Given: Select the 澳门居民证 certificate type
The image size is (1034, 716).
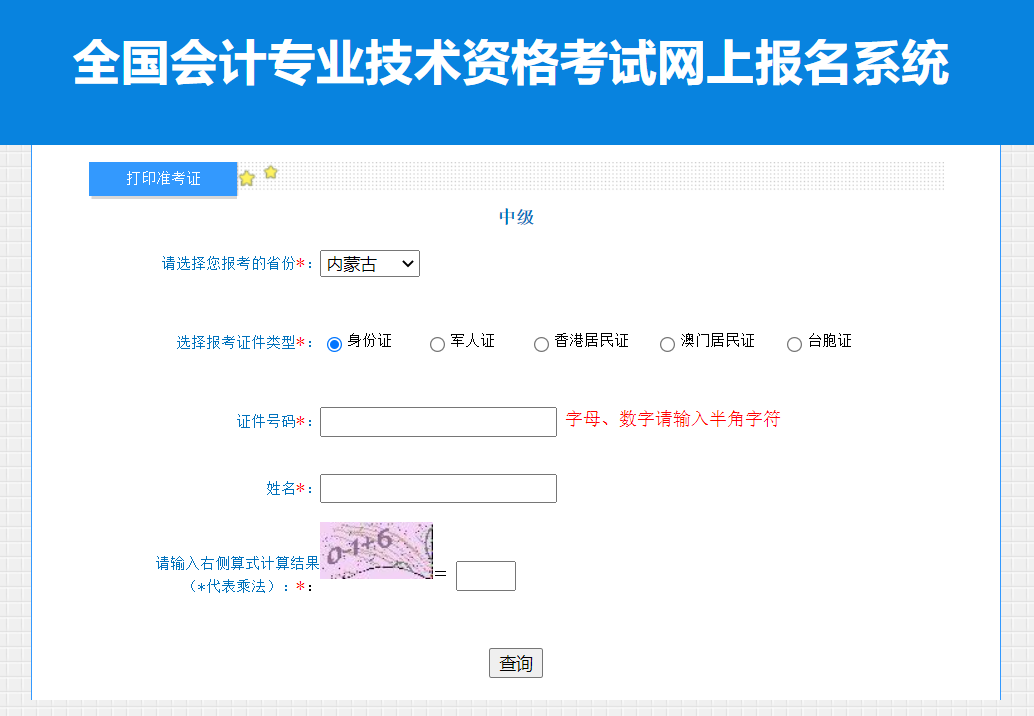Looking at the screenshot, I should point(666,343).
